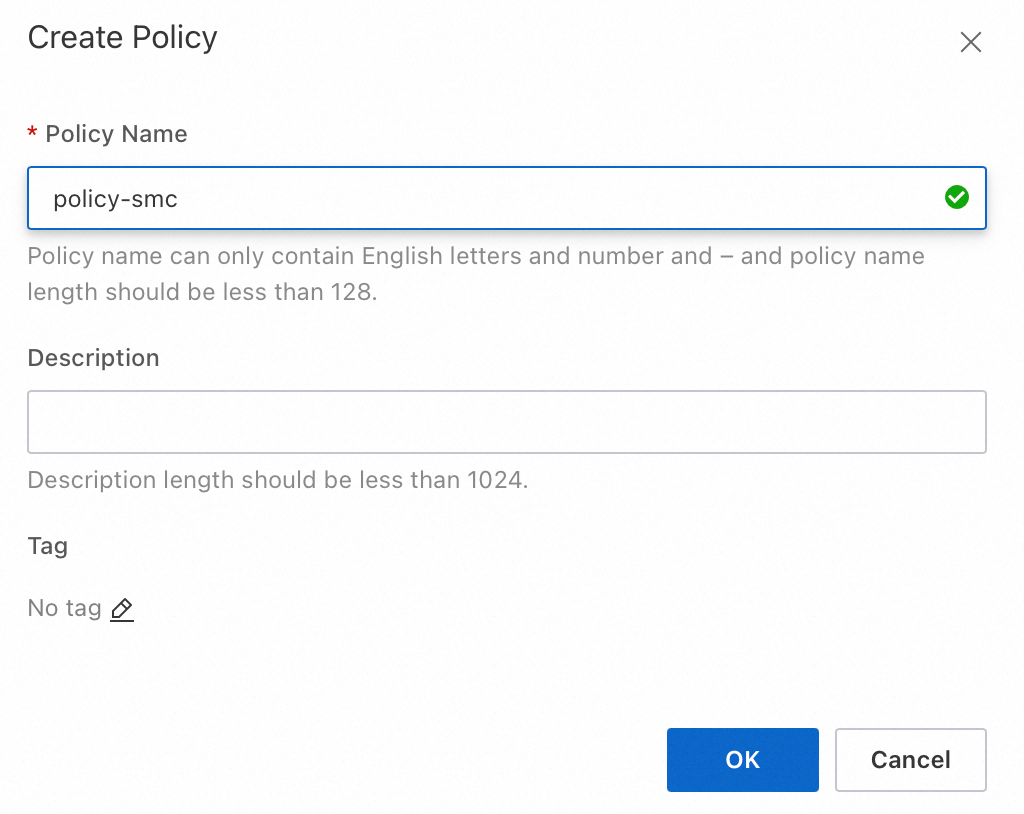Click the 'policy-smc' text in the name field
Screen dimensions: 1024x814
coord(115,199)
